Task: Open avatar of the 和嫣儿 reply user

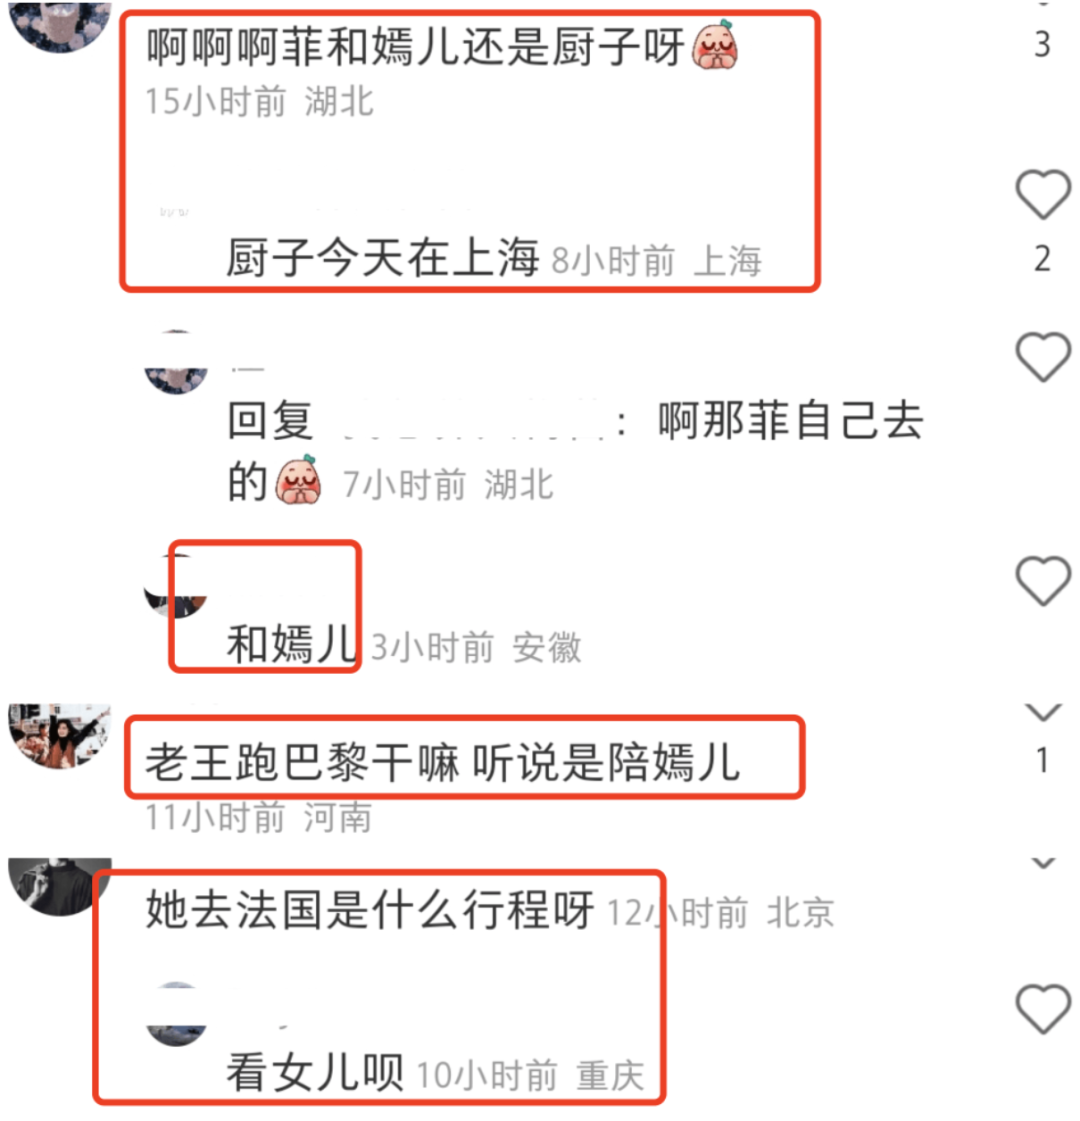Action: pyautogui.click(x=176, y=586)
